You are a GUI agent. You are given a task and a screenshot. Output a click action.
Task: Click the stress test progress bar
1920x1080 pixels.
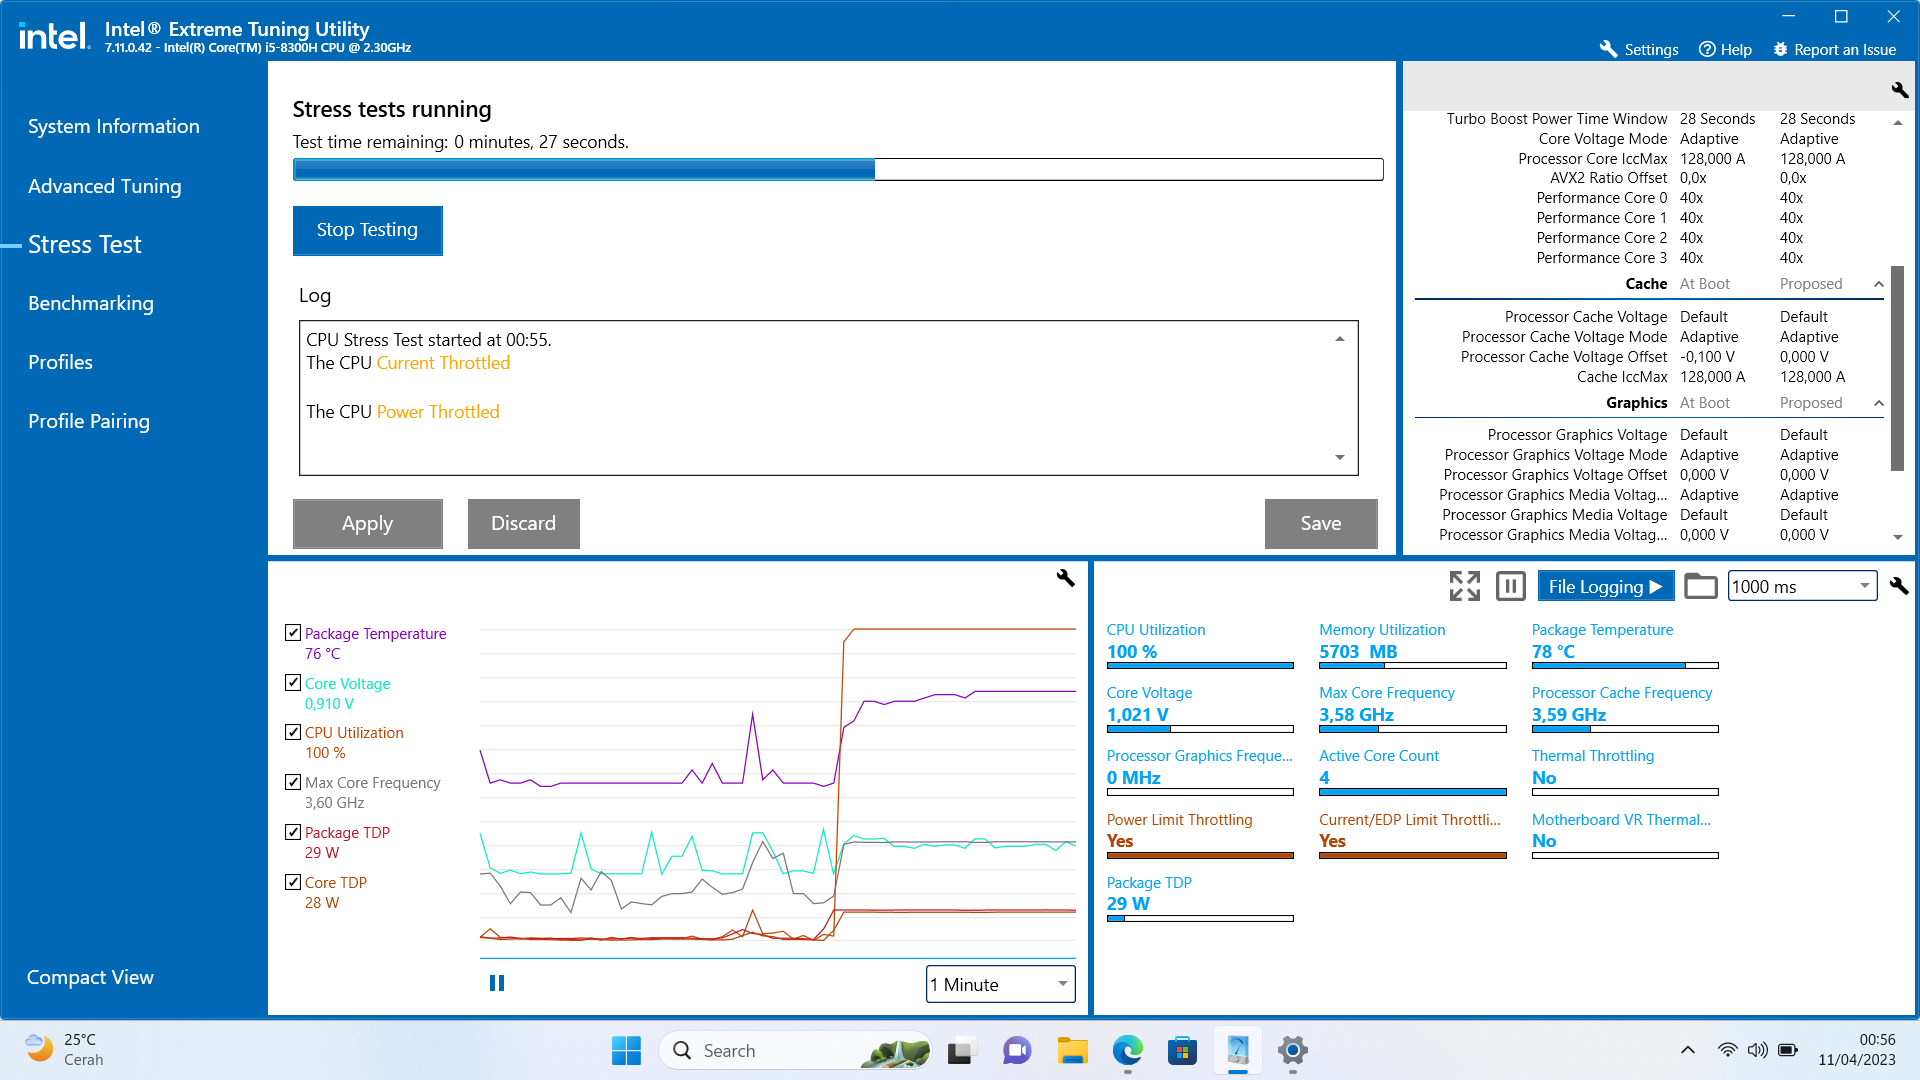click(838, 169)
